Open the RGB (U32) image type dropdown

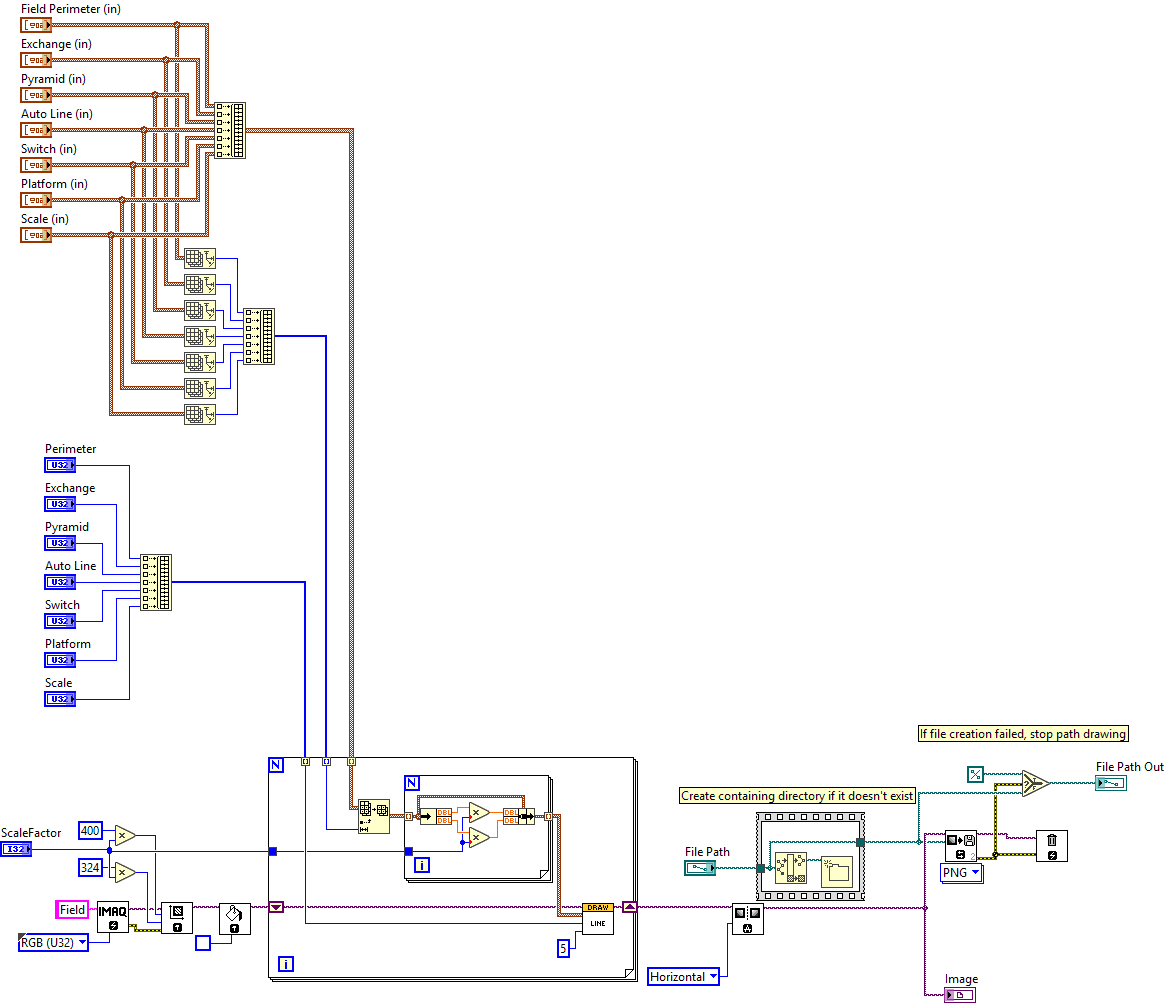tap(53, 942)
